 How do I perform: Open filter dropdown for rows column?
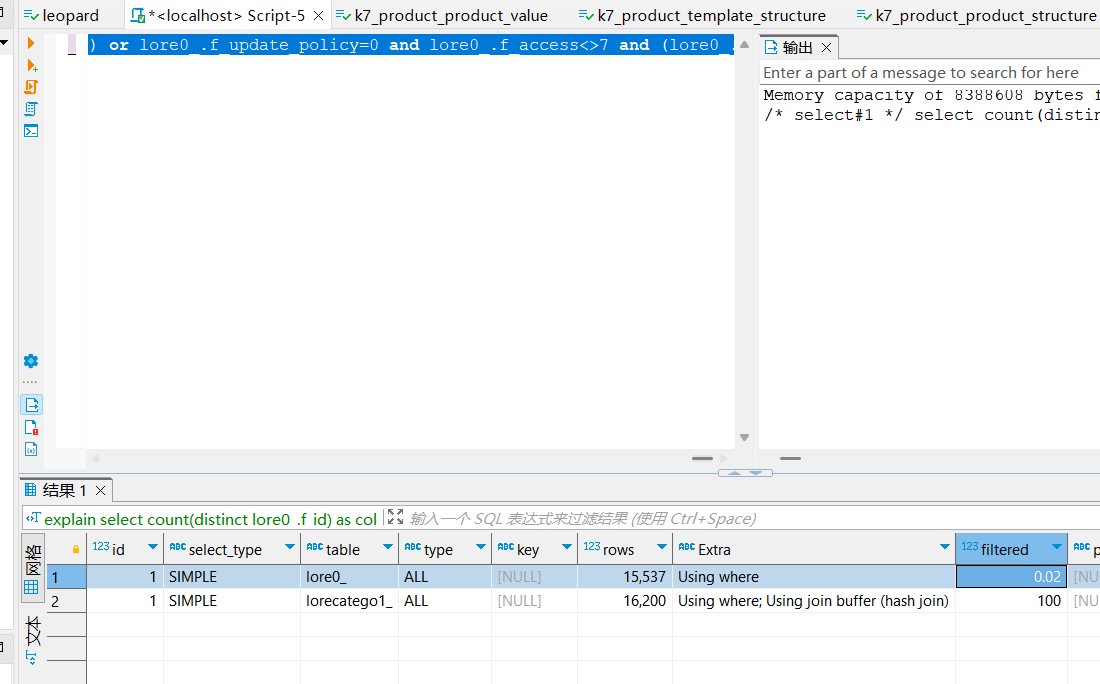[x=660, y=548]
